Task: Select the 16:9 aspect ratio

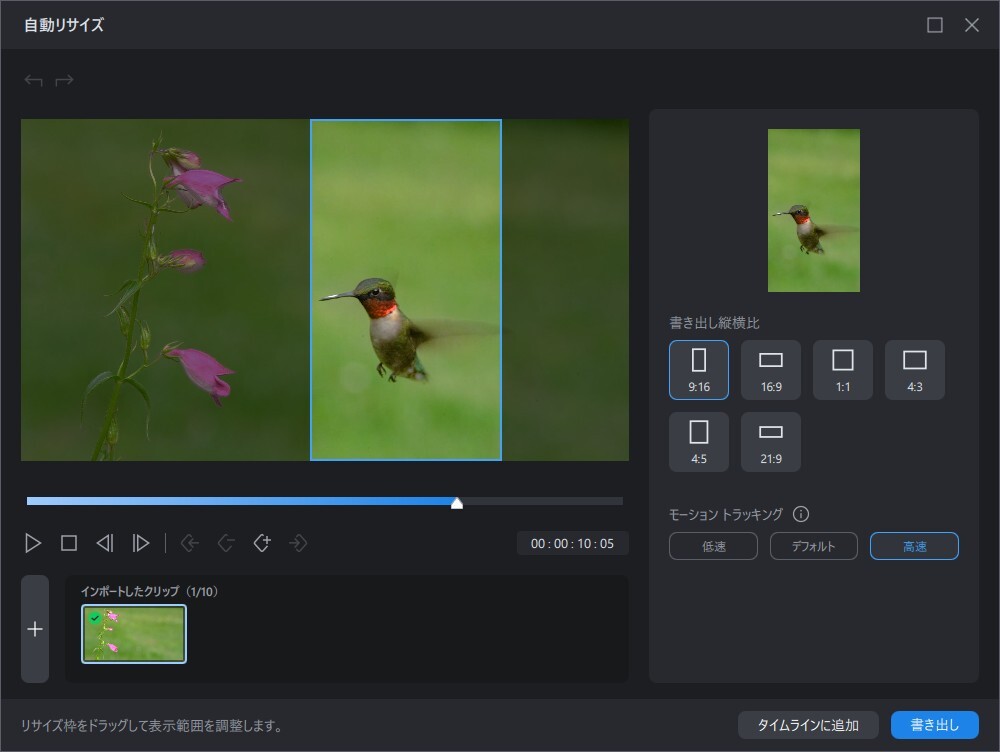Action: click(x=771, y=370)
